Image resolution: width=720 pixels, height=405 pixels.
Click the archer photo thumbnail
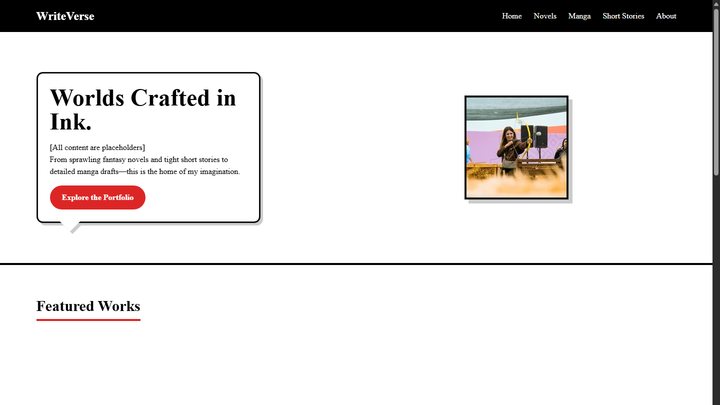click(x=516, y=147)
